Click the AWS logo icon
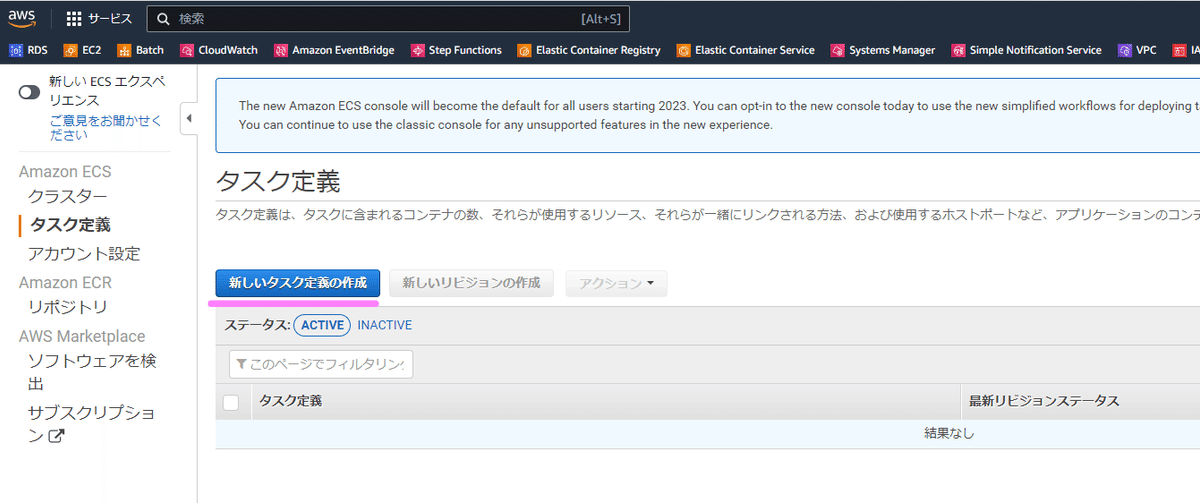 point(22,18)
